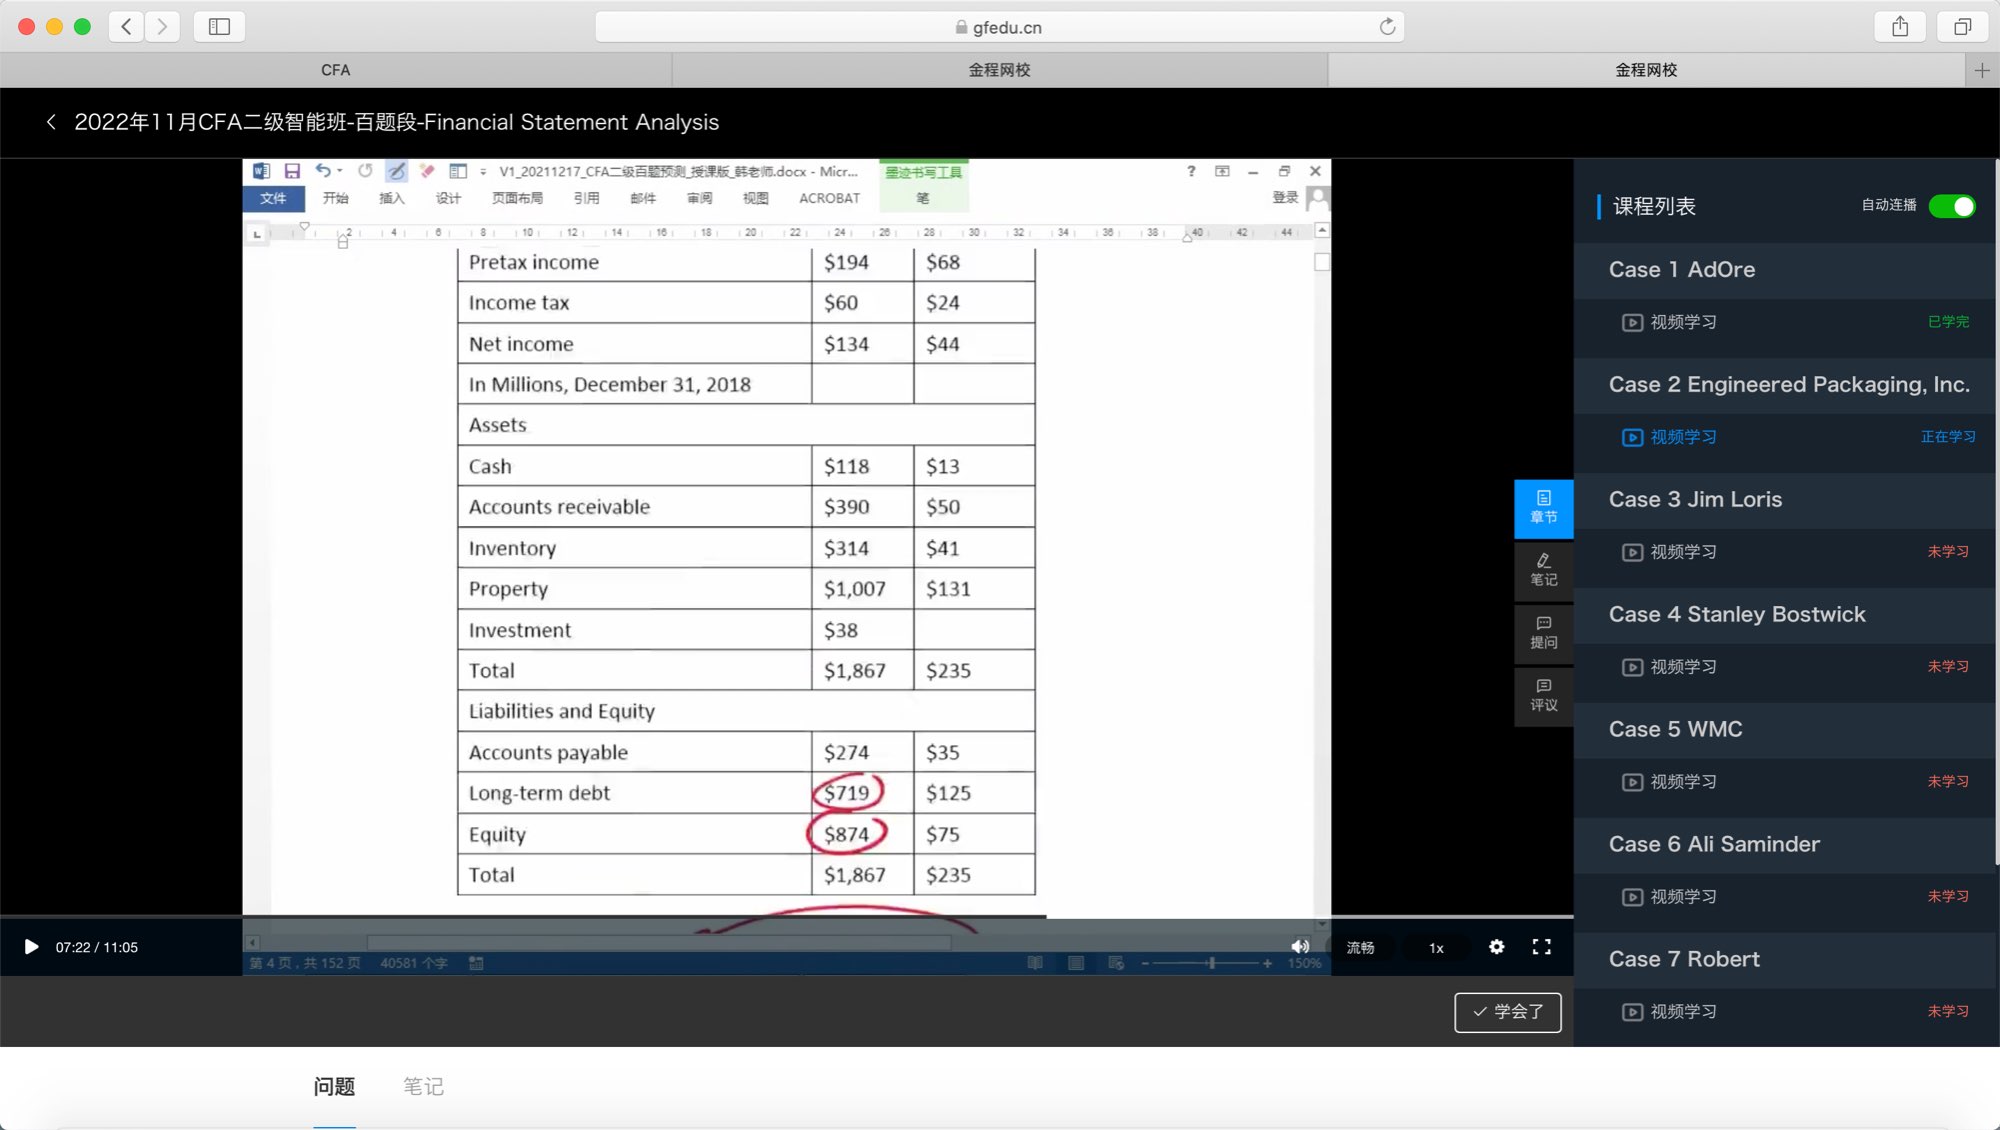This screenshot has height=1130, width=2000.
Task: Open the 1x playback speed selector
Action: pyautogui.click(x=1436, y=947)
